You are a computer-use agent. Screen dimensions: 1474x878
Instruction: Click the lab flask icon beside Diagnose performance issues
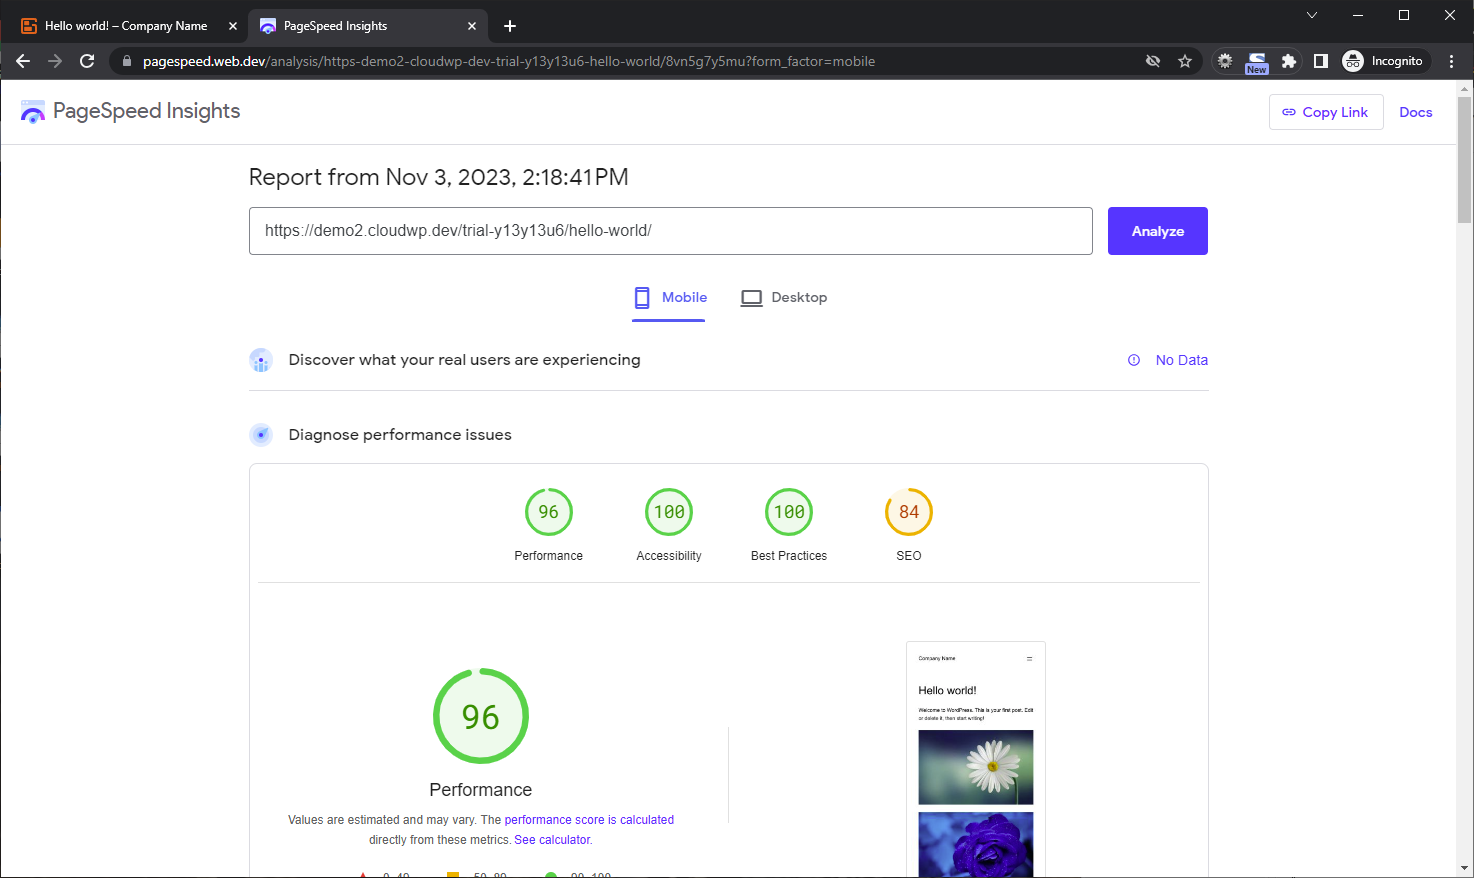(x=261, y=434)
